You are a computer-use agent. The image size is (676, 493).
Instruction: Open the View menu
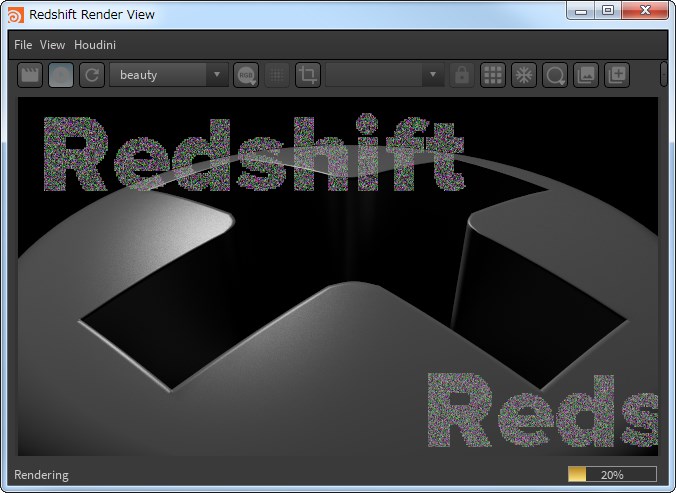[x=52, y=45]
